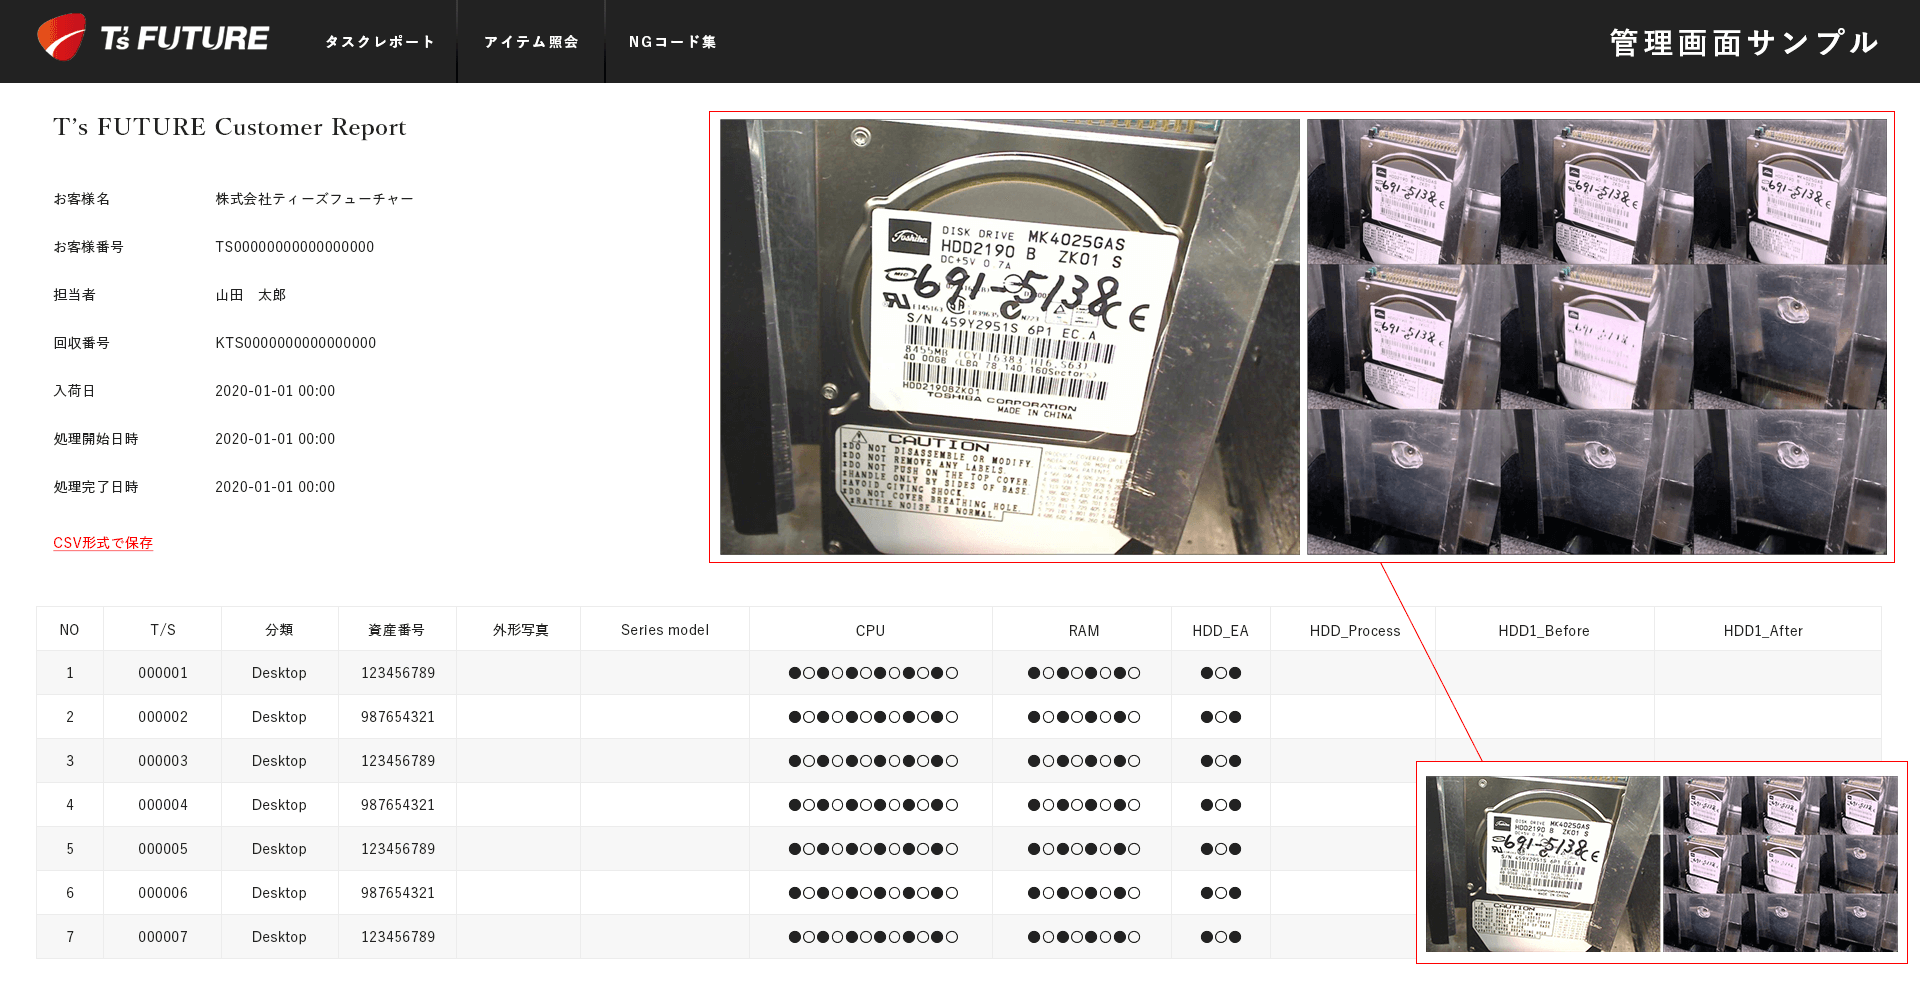Click HDD_EA dots value in row 000006

[1221, 893]
